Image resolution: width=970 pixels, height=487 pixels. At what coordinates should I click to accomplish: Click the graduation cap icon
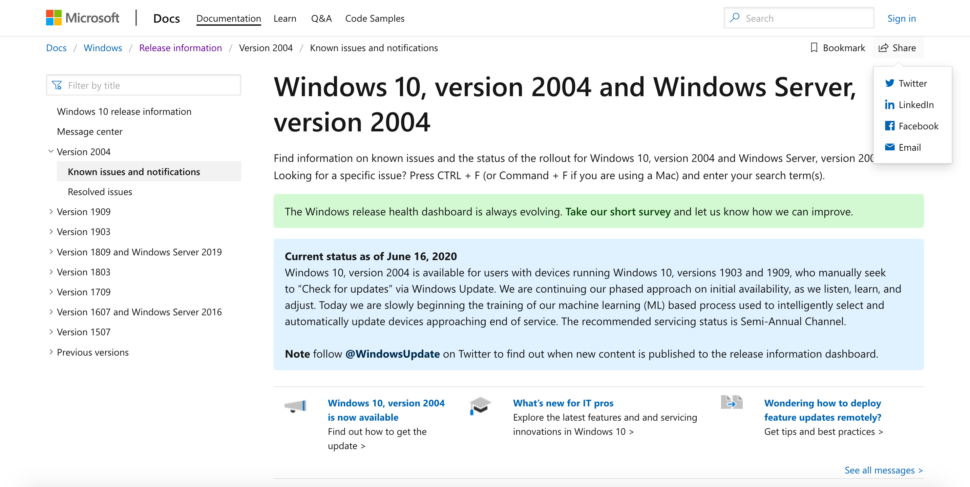[x=480, y=406]
